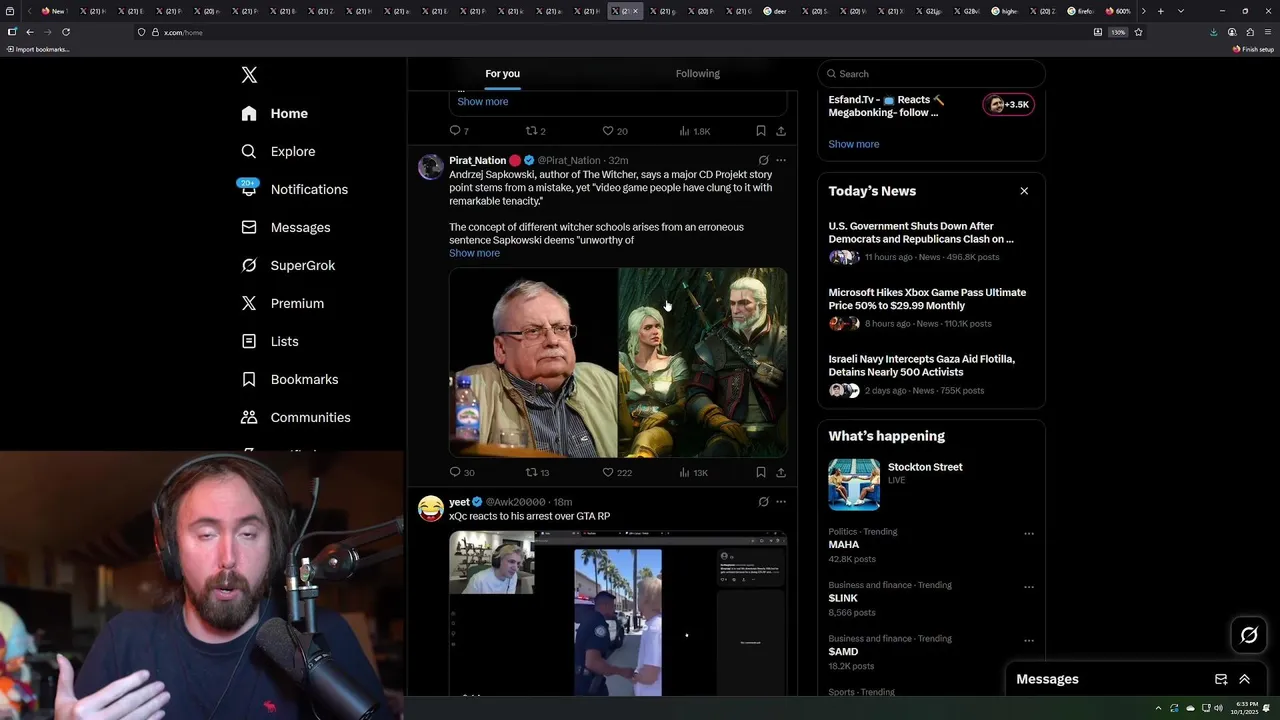Open Messages in sidebar
The image size is (1280, 720).
point(286,228)
